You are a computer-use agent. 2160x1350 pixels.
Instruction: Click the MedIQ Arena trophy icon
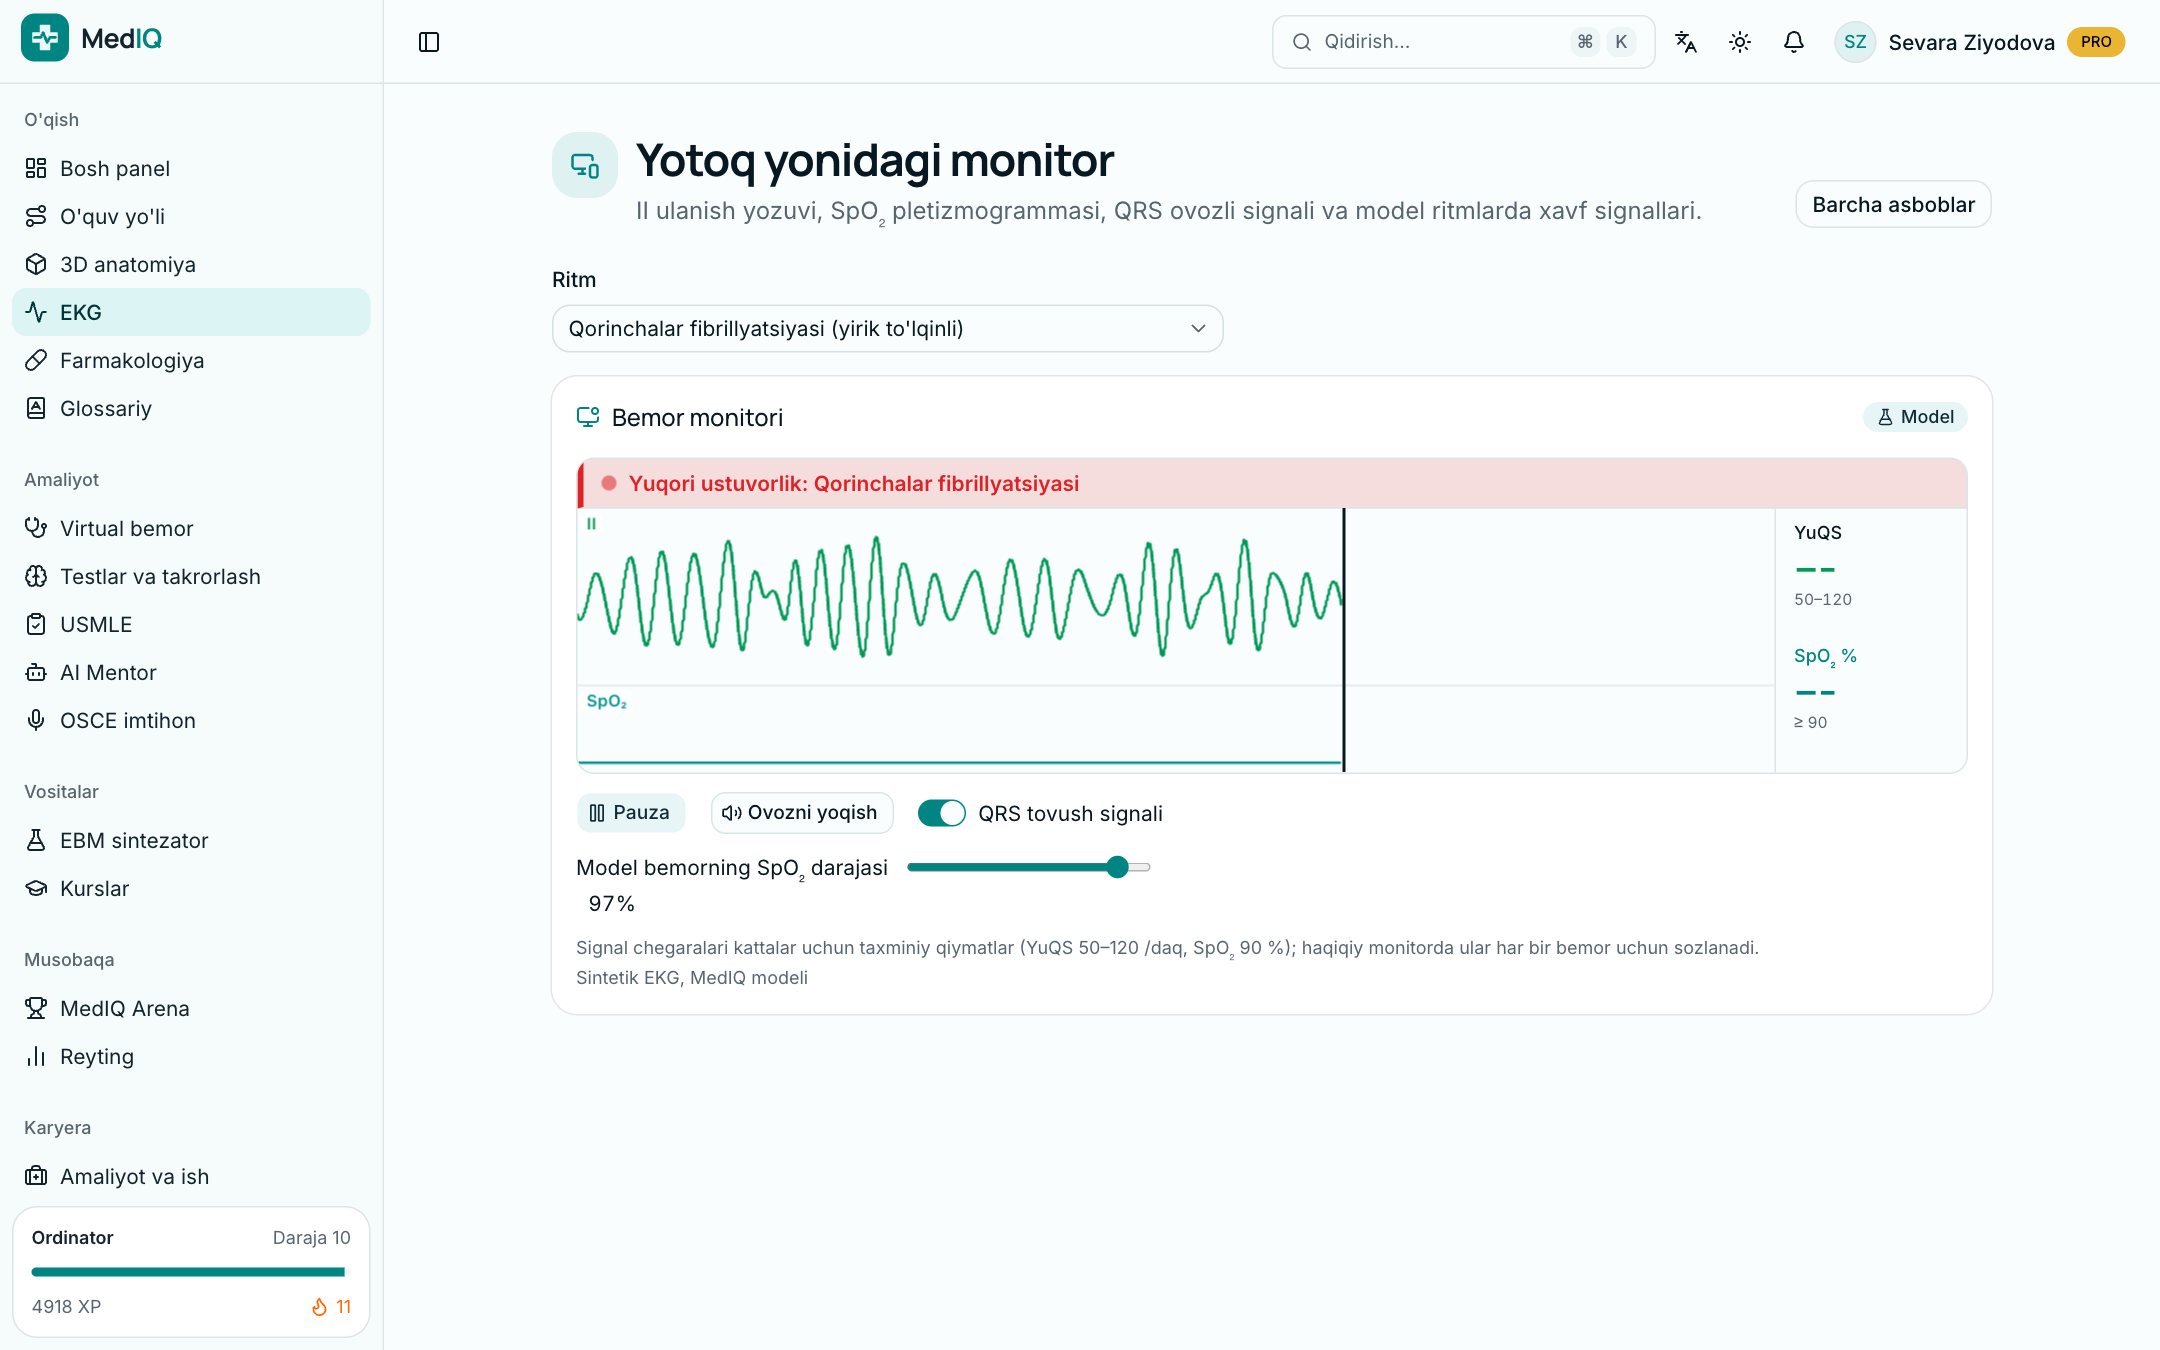click(x=36, y=1008)
